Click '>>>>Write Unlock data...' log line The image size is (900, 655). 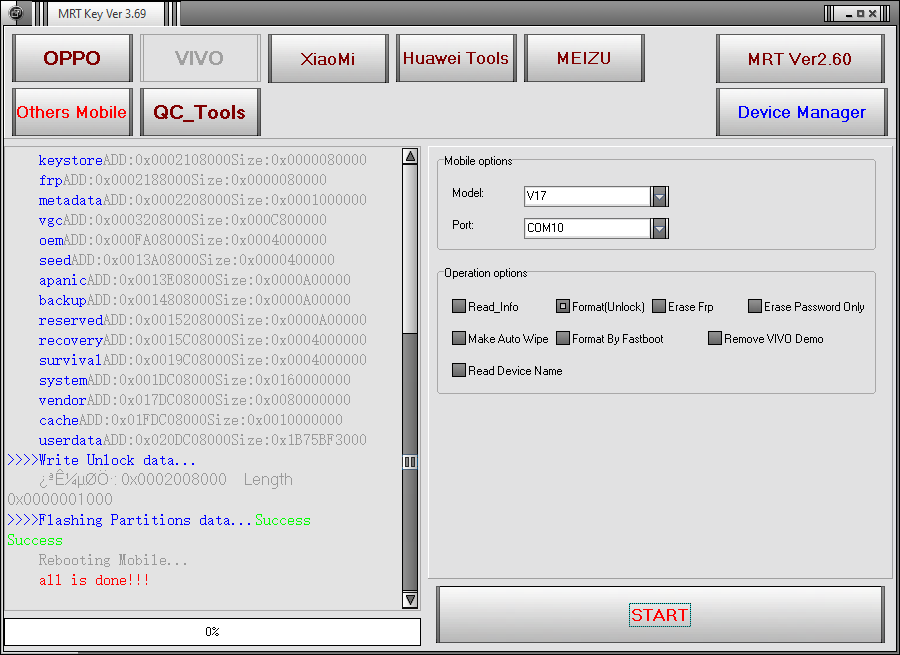tap(102, 460)
